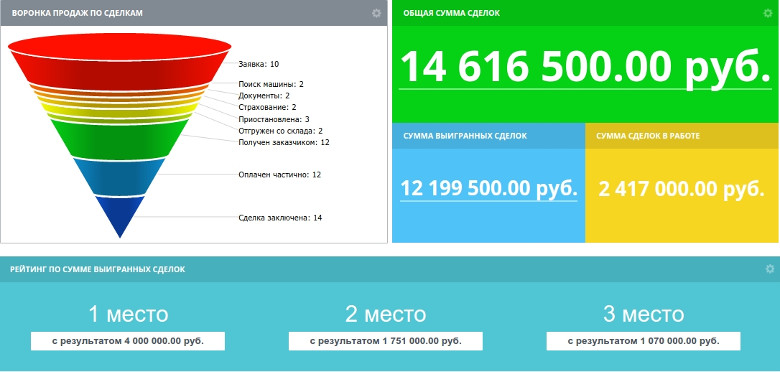Click the 2 417 000.00 руб. in-work amount
Screen dimensions: 780x372
[x=681, y=189]
